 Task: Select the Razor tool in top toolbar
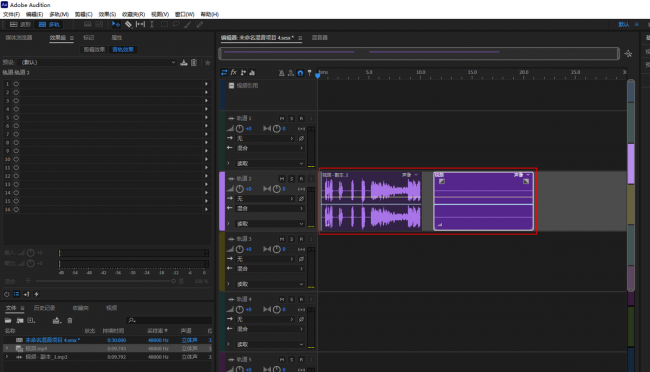point(129,24)
